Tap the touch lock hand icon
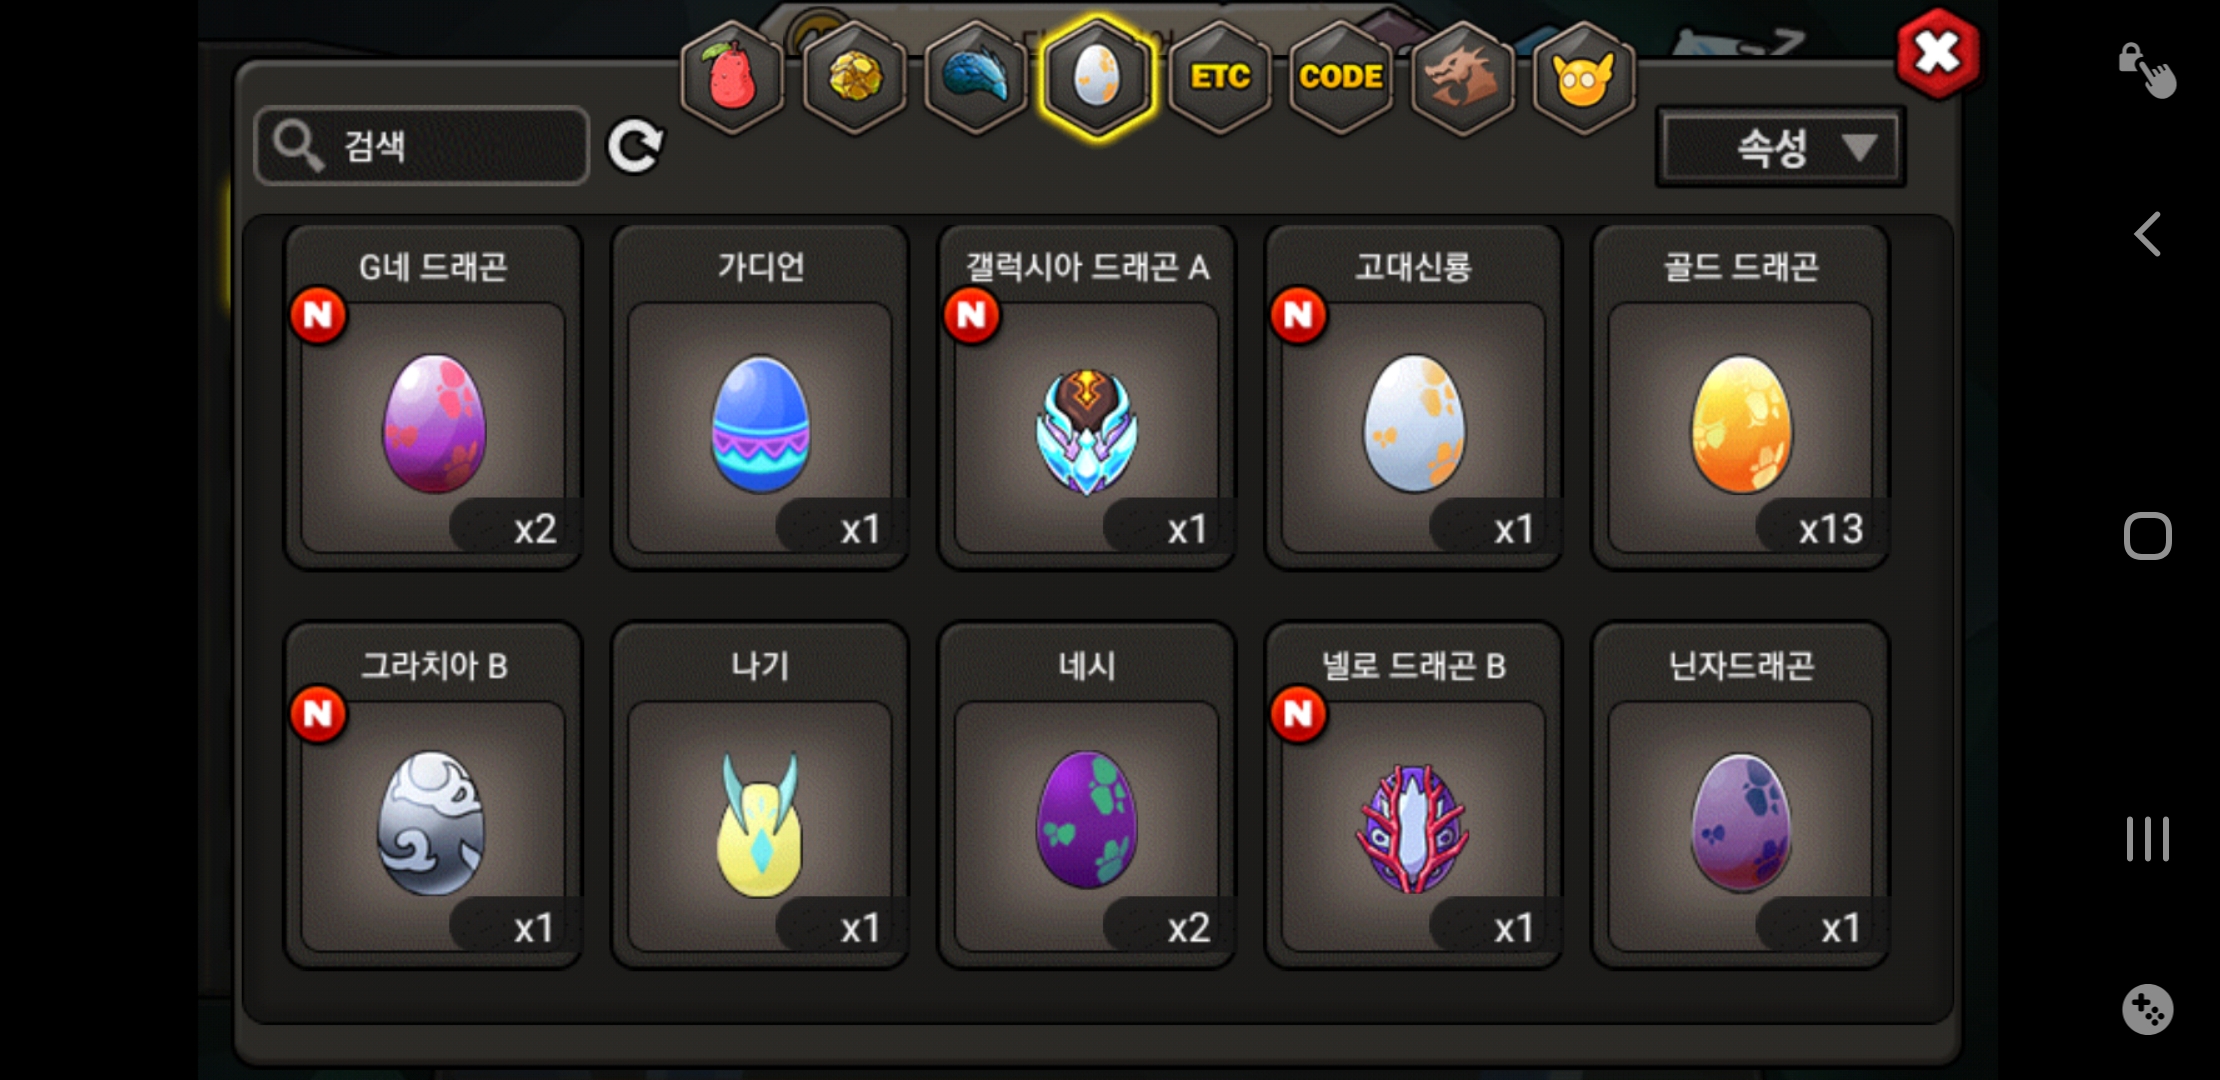 click(x=2147, y=70)
